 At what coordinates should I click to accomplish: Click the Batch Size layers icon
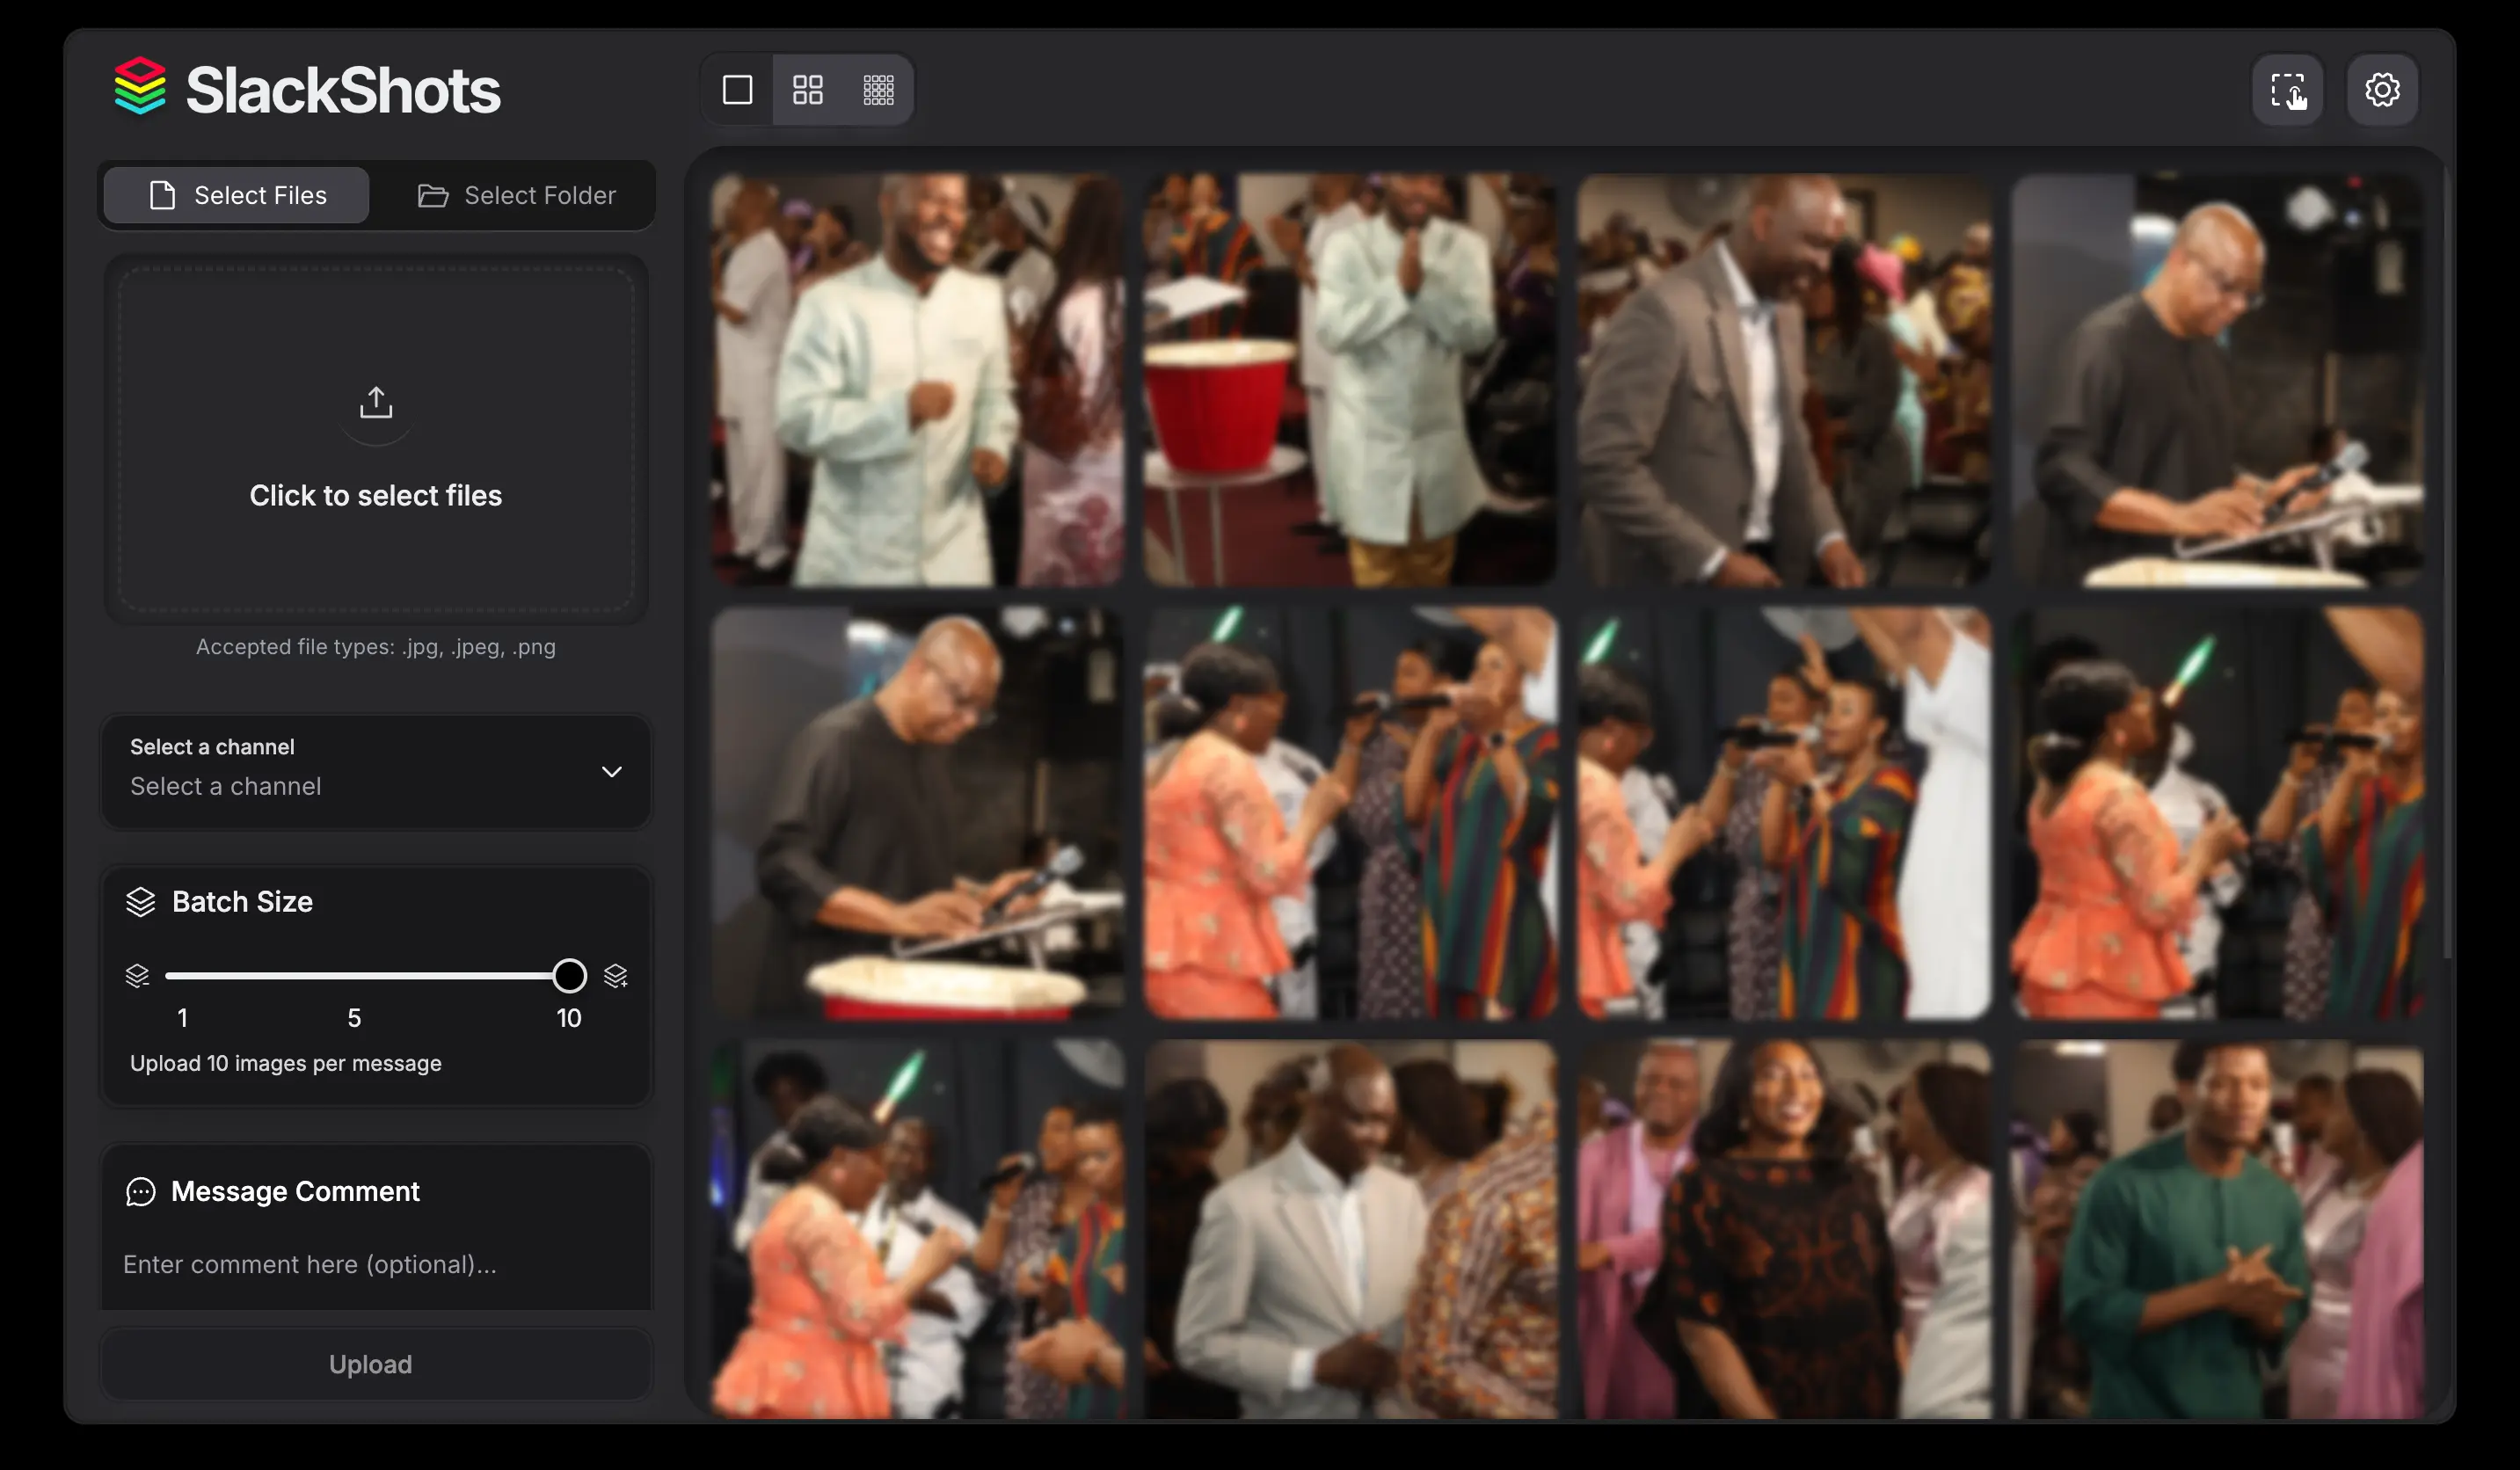coord(141,902)
